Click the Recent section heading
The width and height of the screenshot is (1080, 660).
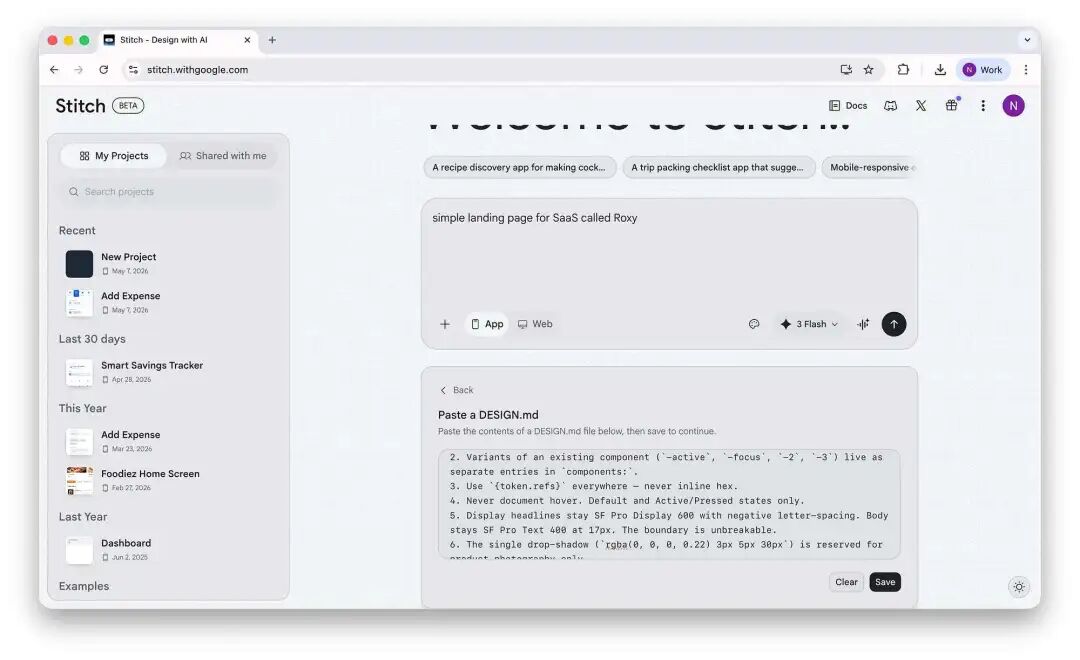tap(77, 231)
